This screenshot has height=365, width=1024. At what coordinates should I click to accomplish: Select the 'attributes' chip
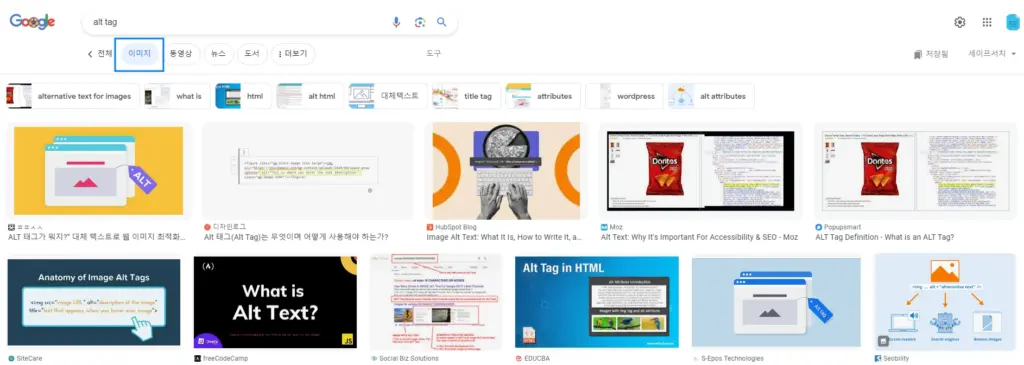(543, 96)
